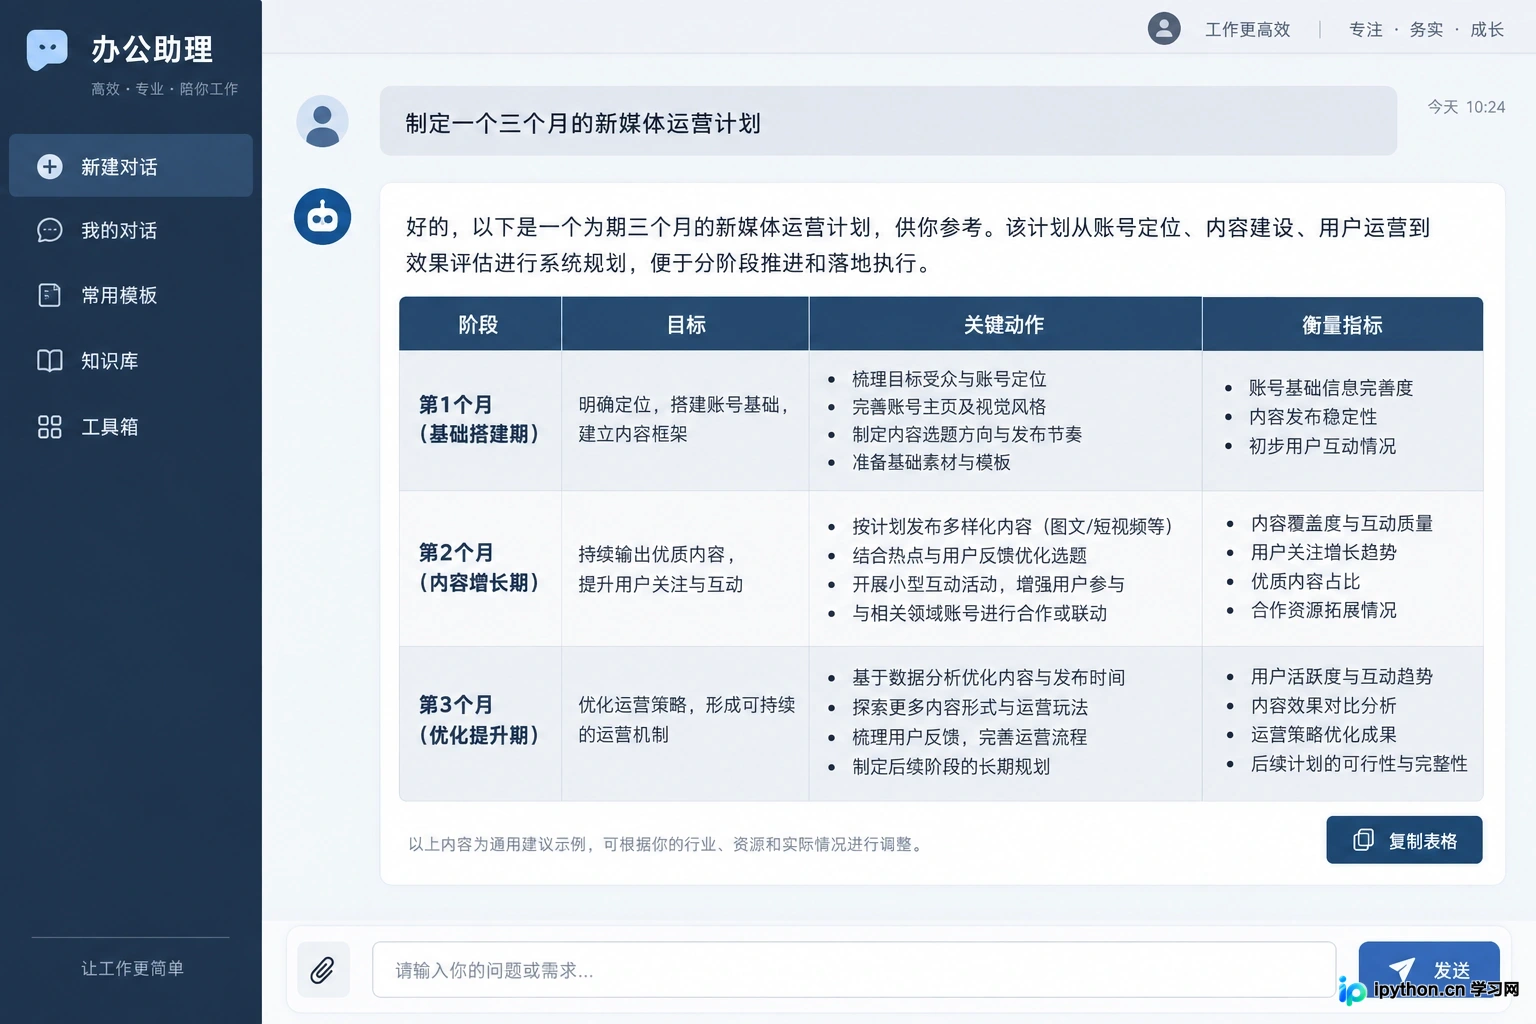Click the goal cell 持续输出优质内容
1536x1024 pixels.
click(685, 568)
